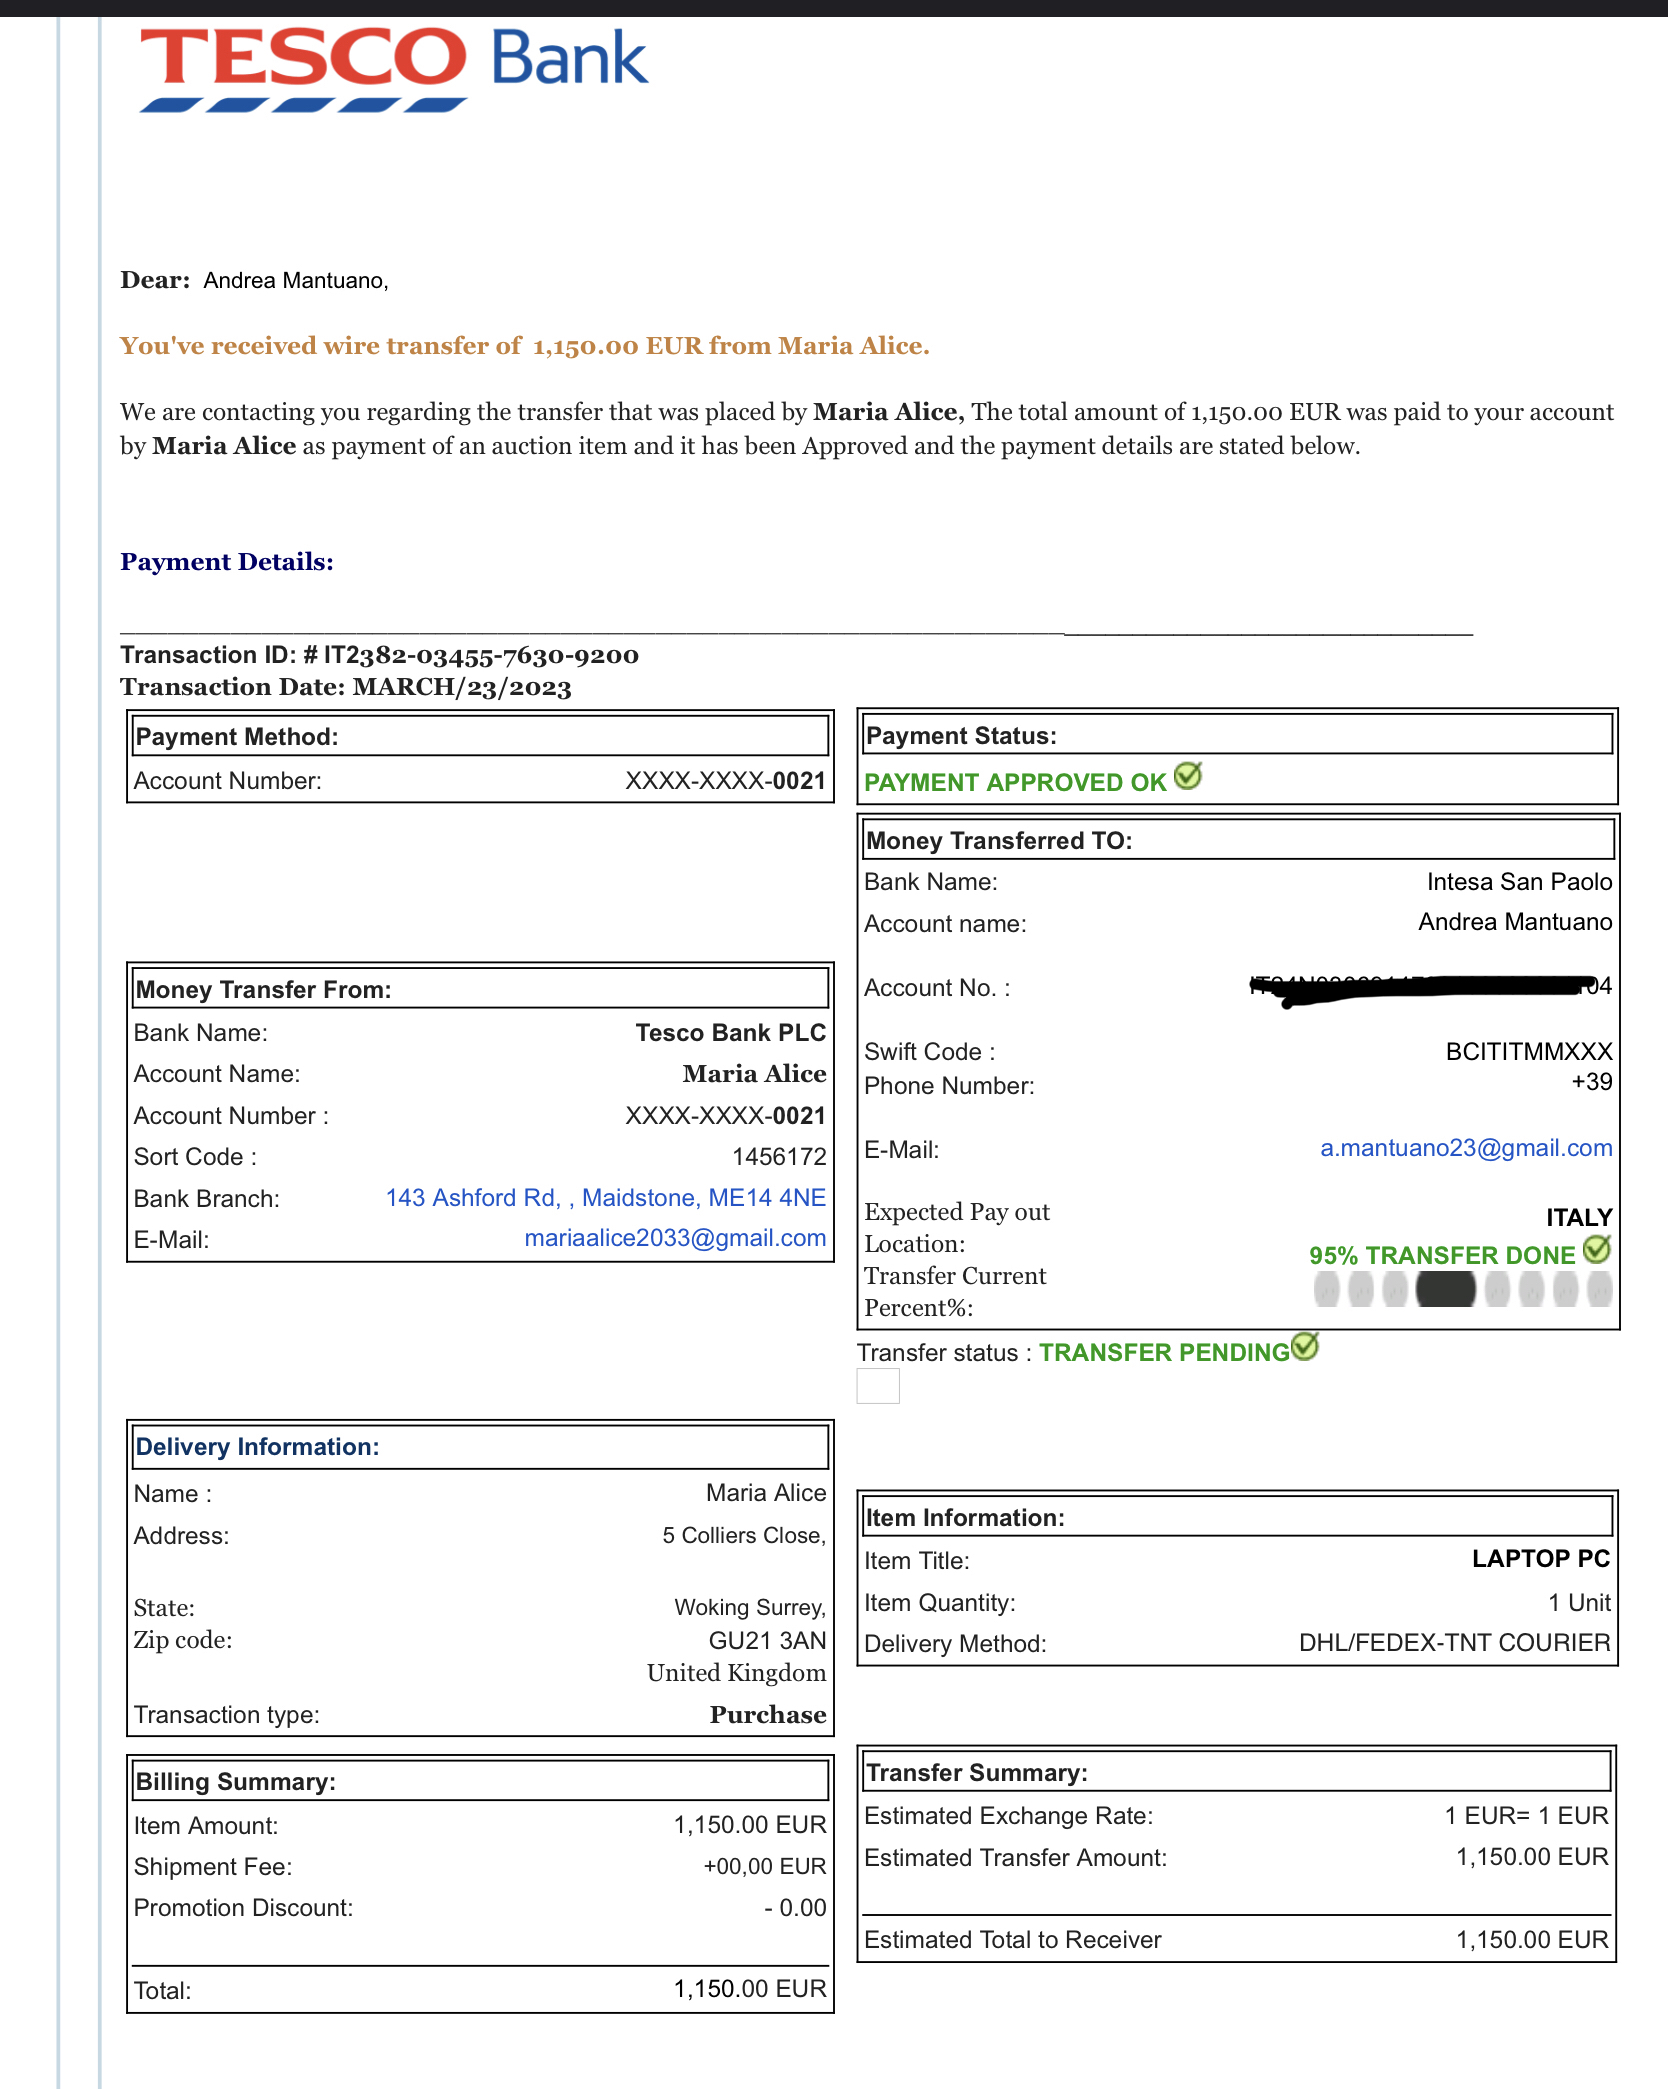Viewport: 1668px width, 2089px height.
Task: Click the Intesa San Paolo bank name
Action: 1519,882
